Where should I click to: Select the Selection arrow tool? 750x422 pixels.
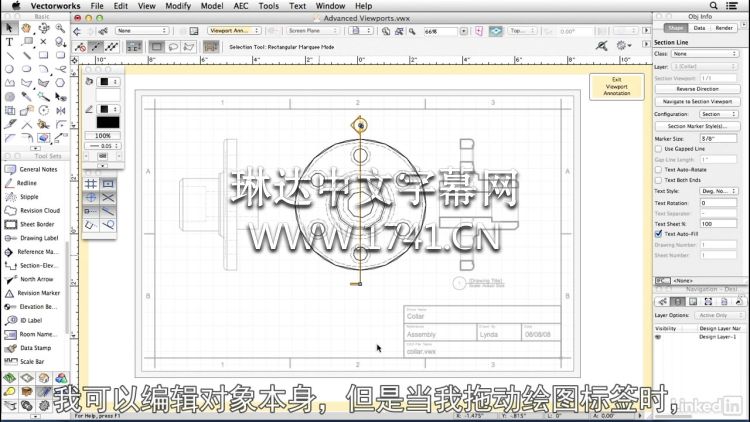pyautogui.click(x=9, y=28)
